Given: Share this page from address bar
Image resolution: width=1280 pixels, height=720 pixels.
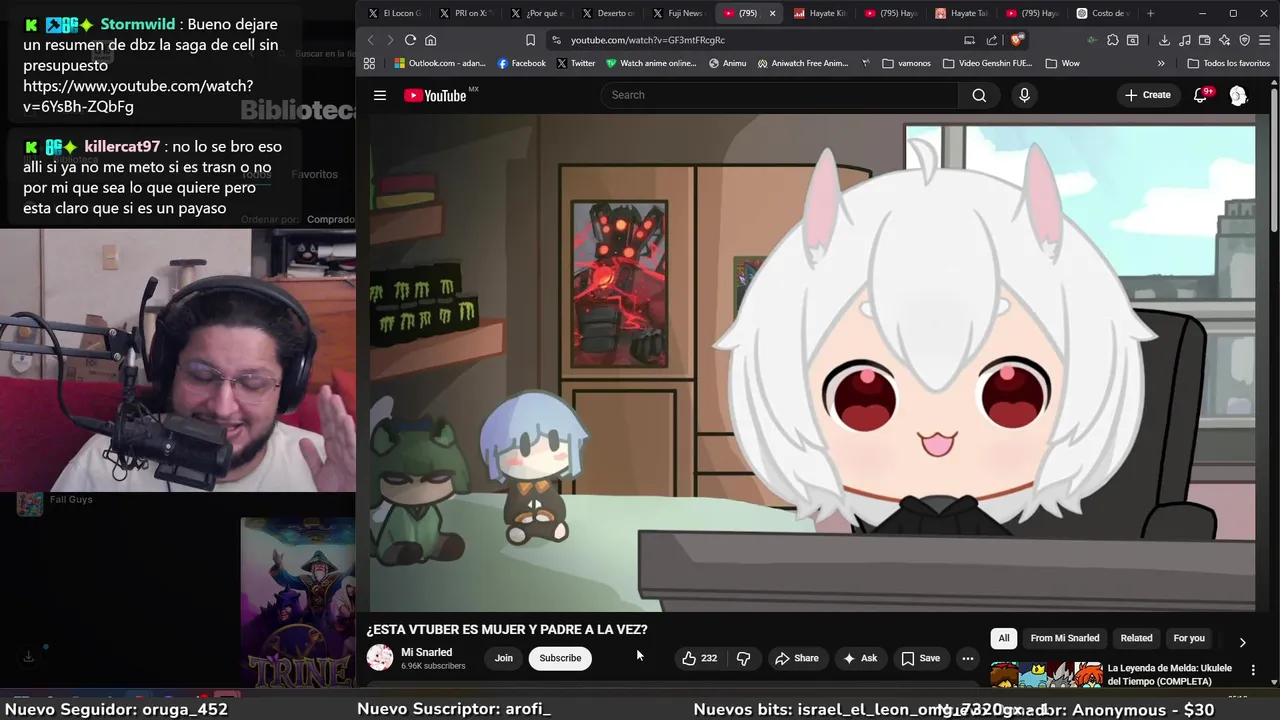Looking at the screenshot, I should coord(992,40).
